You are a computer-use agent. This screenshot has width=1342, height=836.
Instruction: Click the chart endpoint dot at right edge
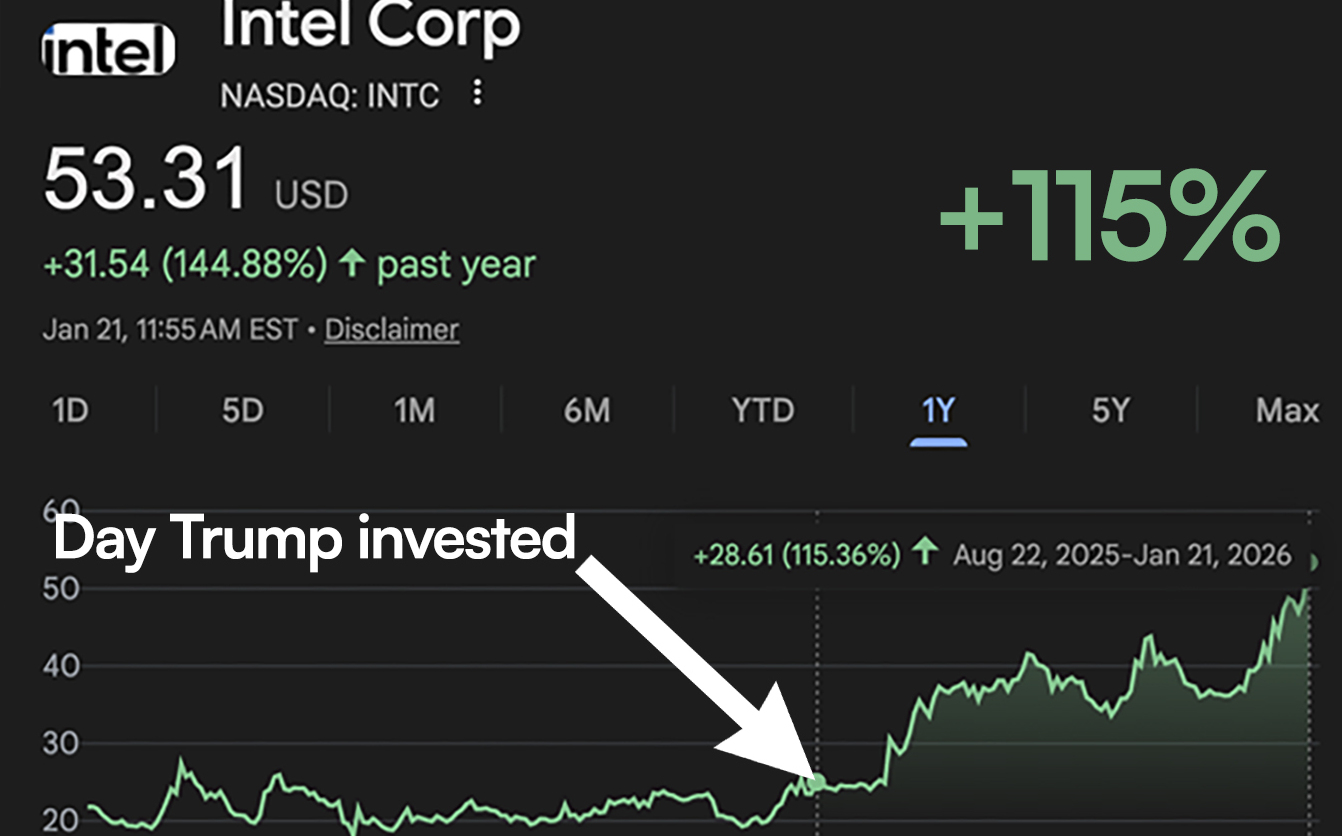[1314, 563]
